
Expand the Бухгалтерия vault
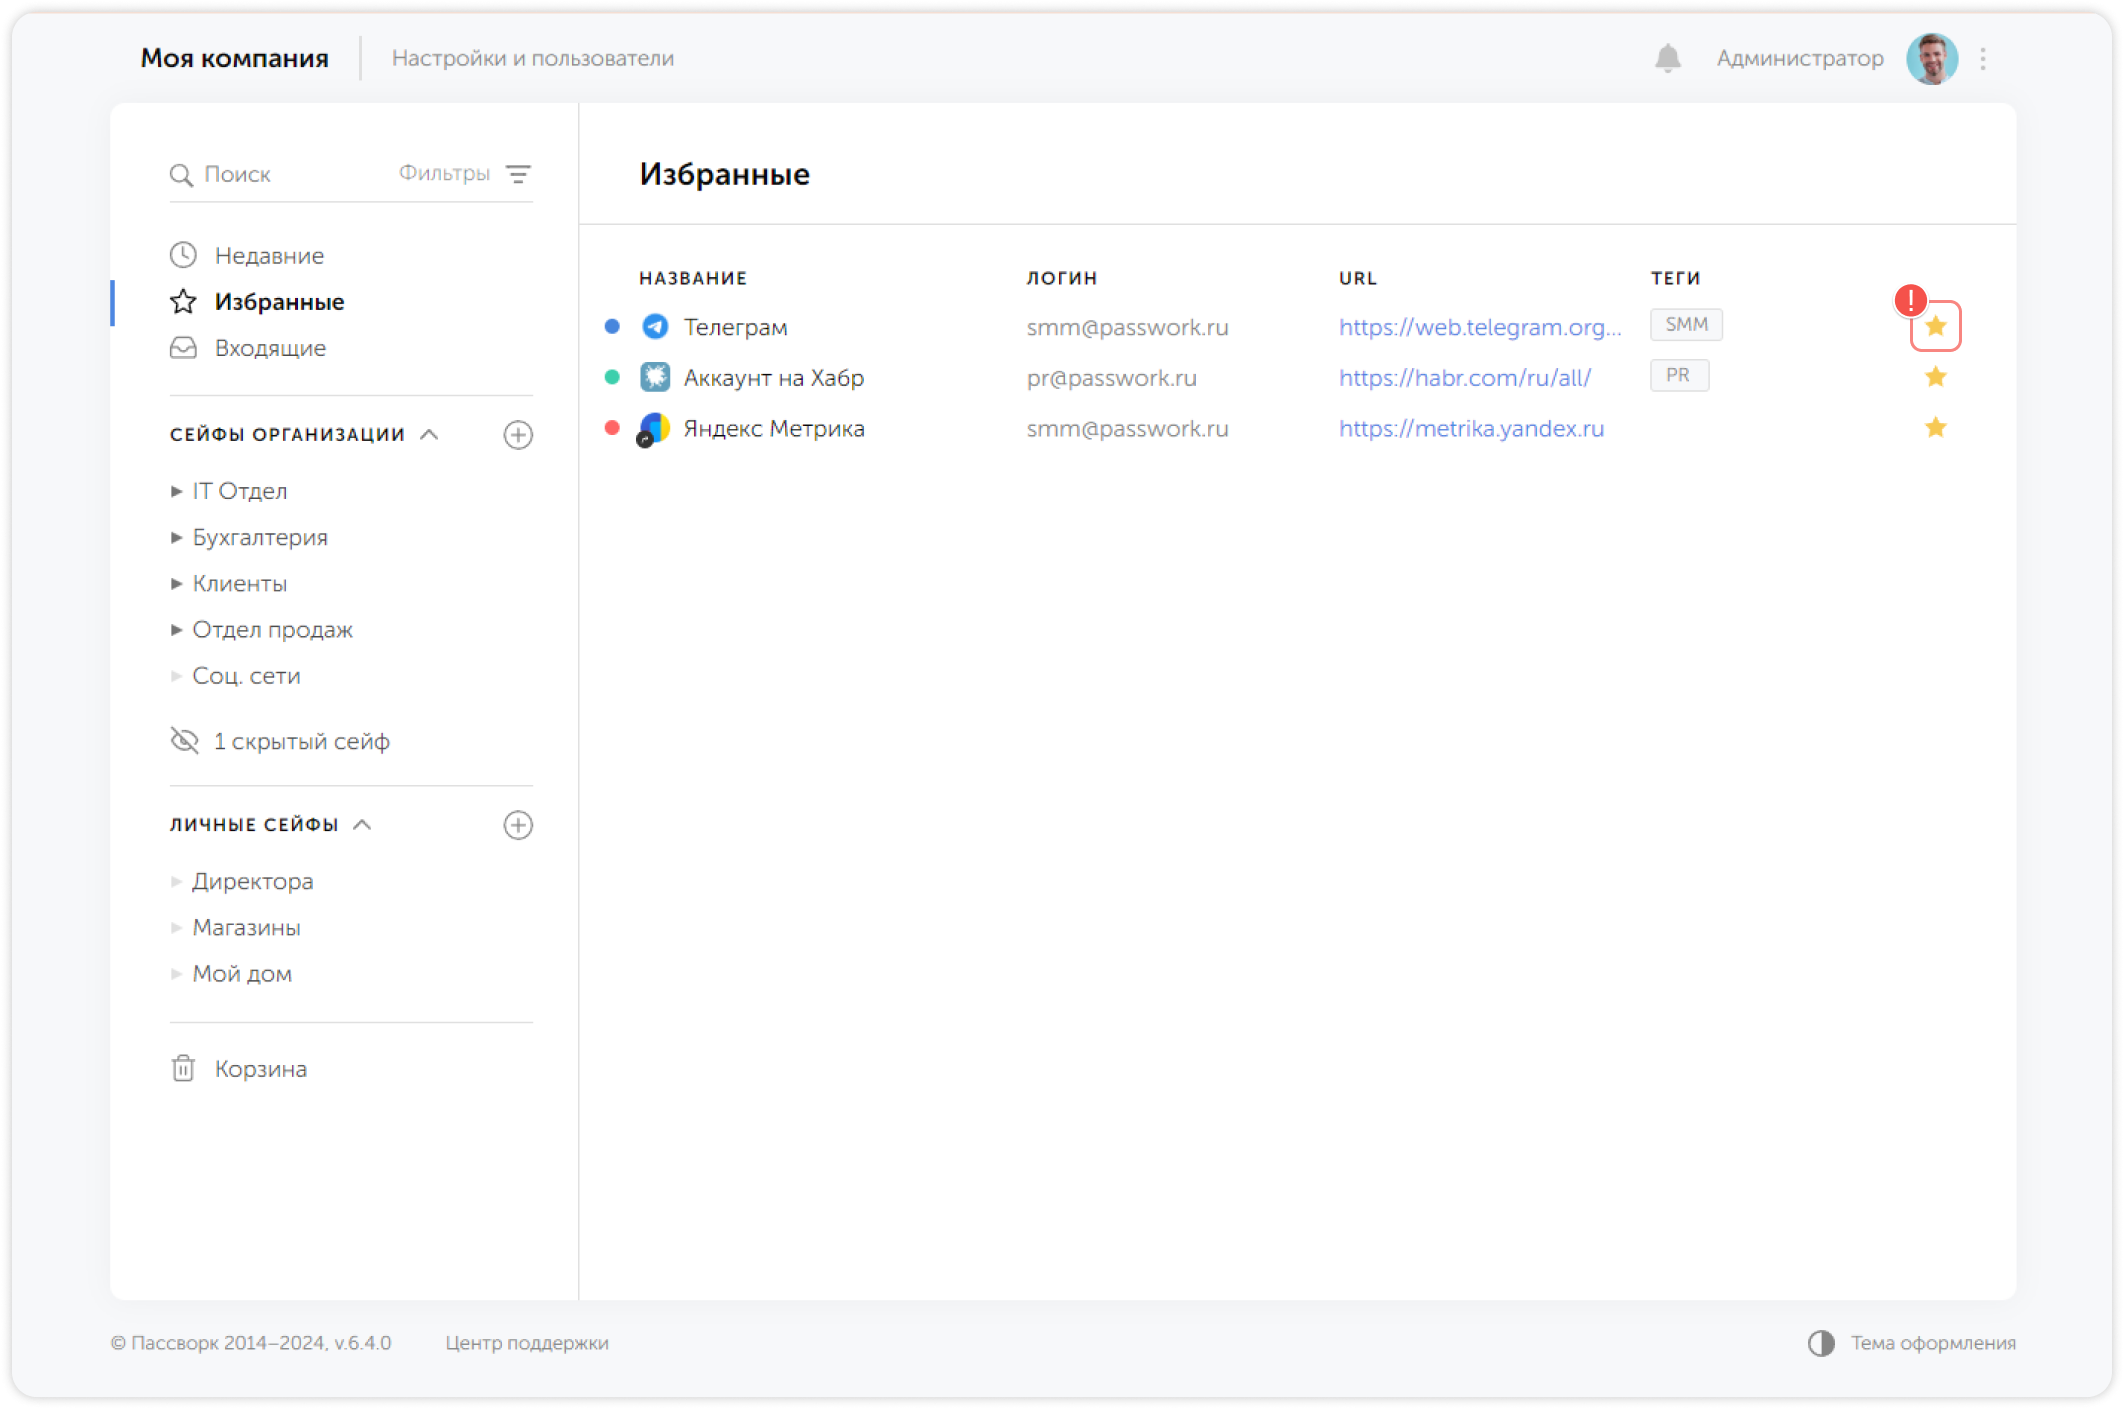coord(176,537)
